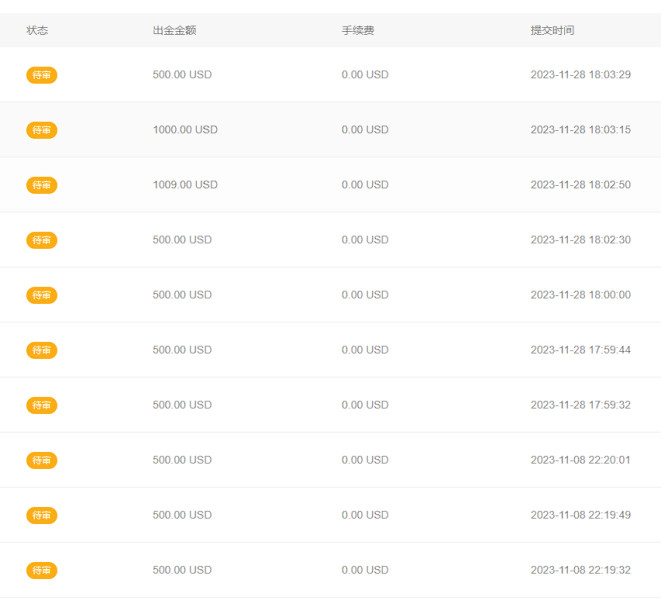Click the 手续费 column header
This screenshot has height=600, width=661.
358,30
